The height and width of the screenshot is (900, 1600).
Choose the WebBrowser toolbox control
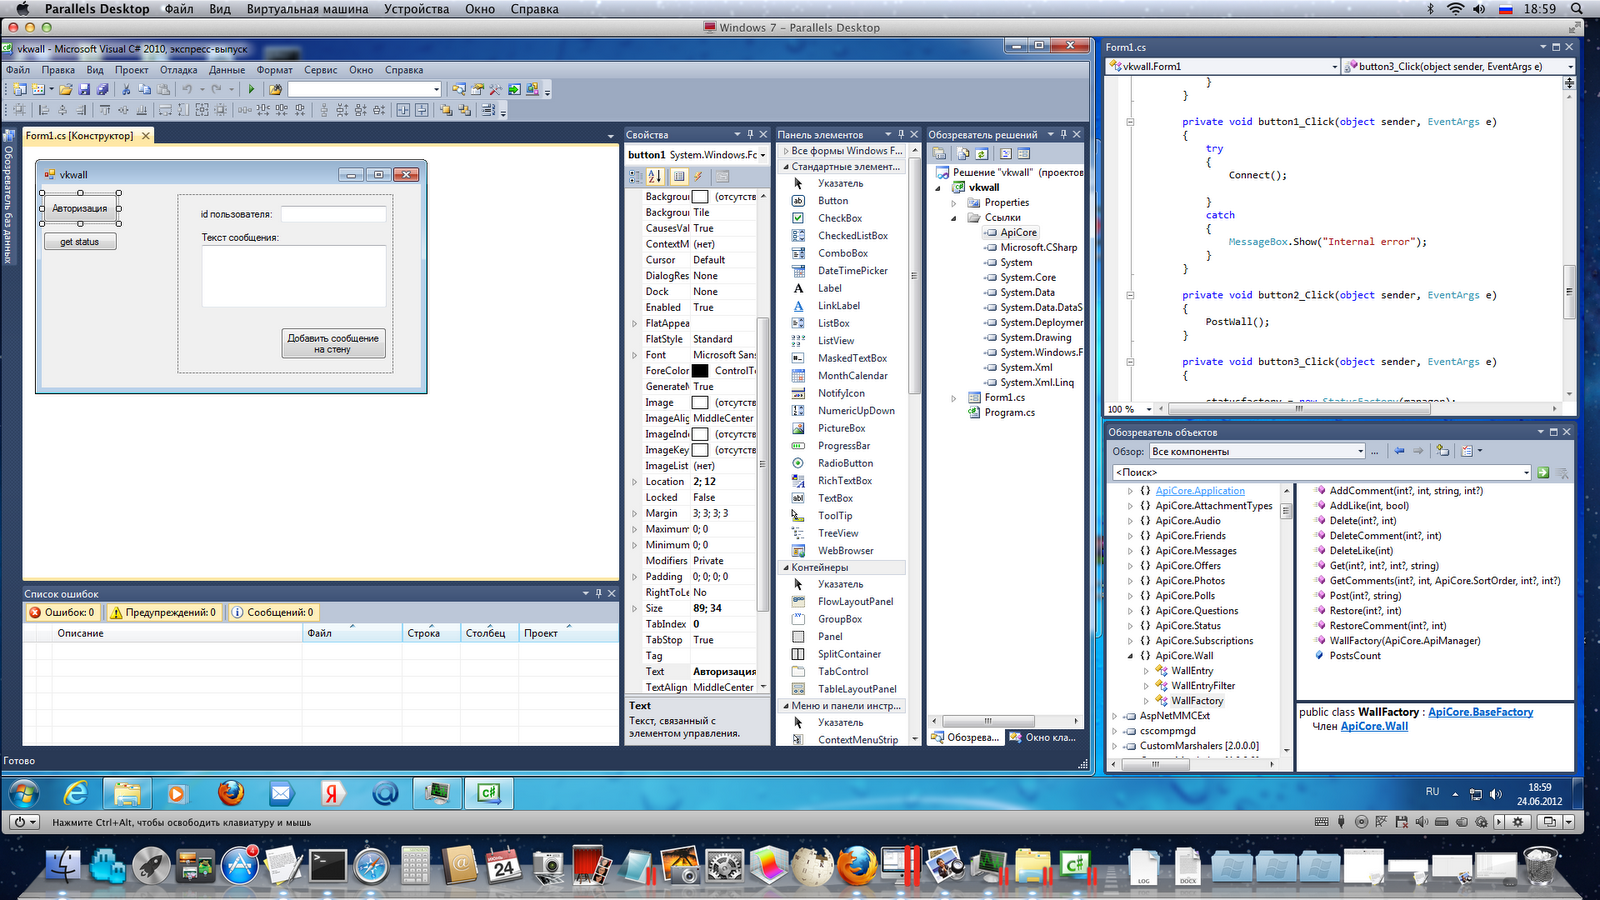(x=845, y=551)
